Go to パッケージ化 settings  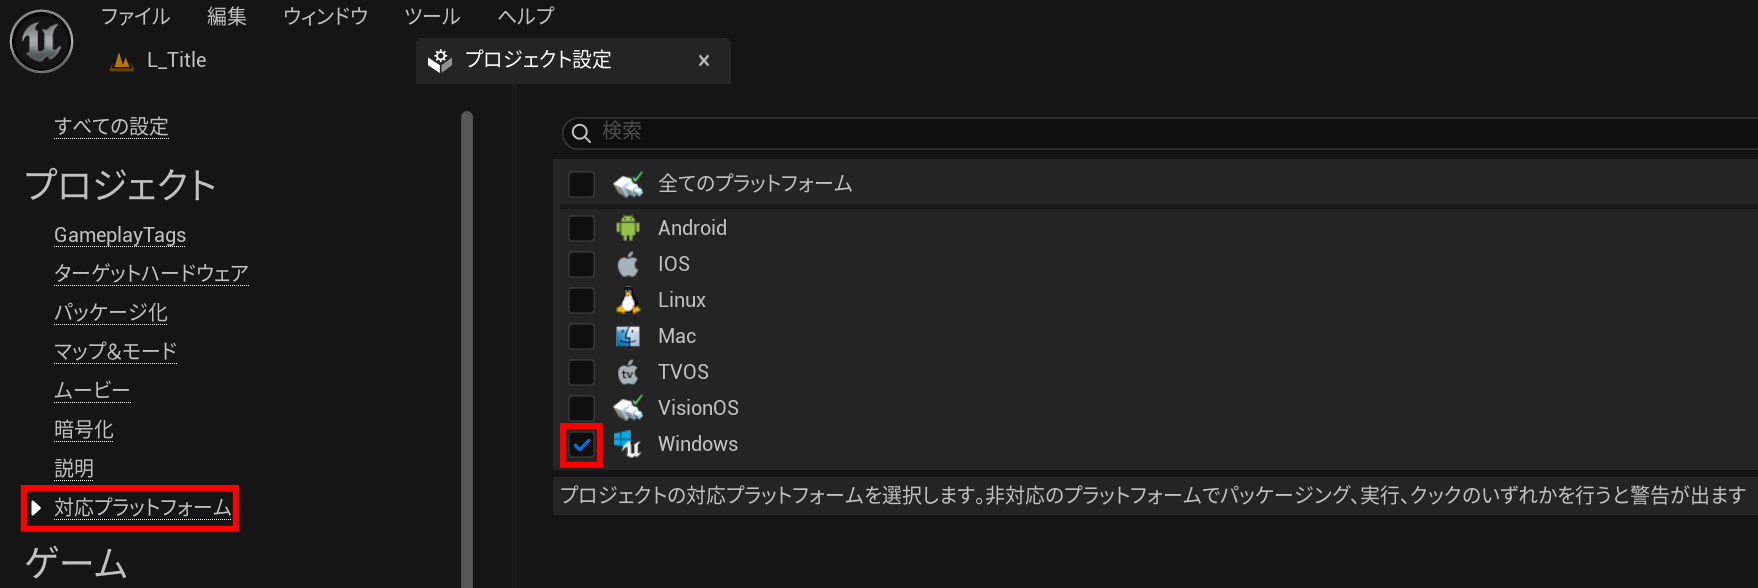click(111, 312)
